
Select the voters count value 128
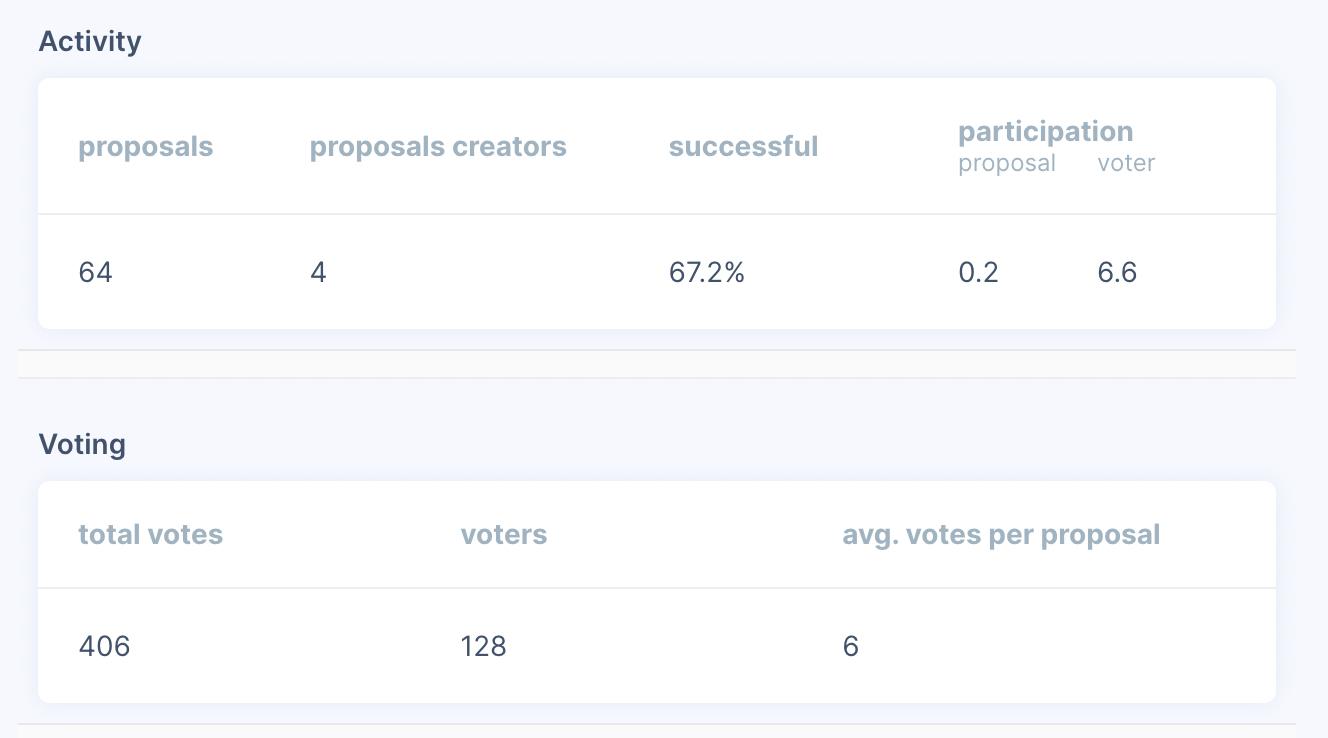pos(483,647)
